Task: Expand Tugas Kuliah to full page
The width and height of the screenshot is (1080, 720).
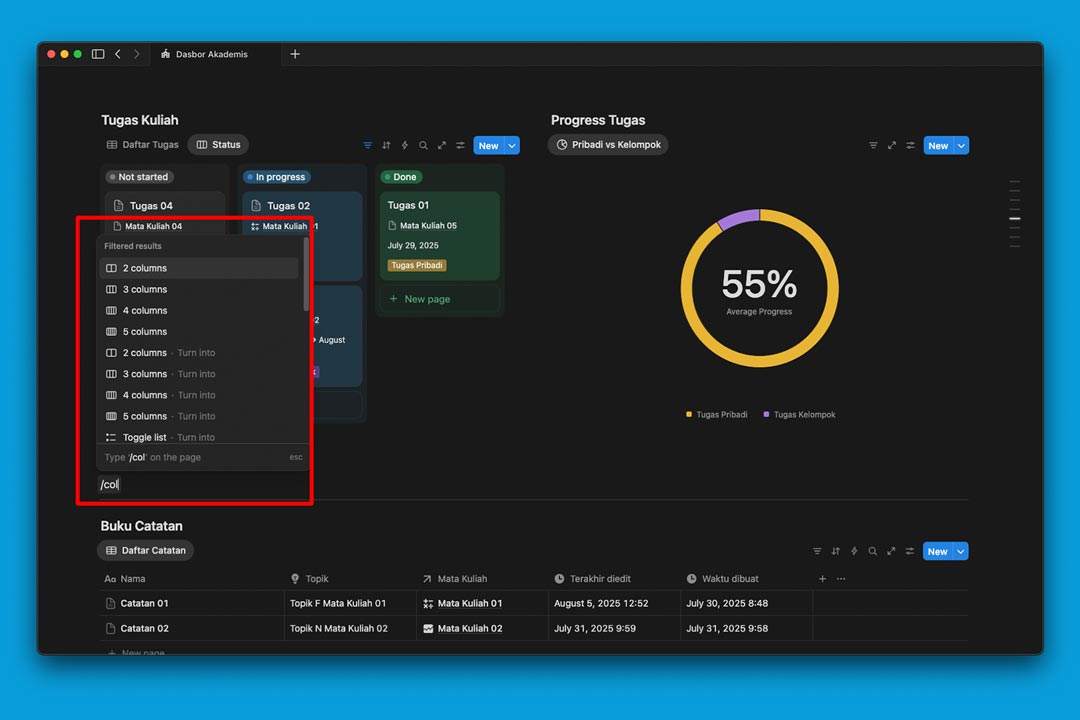Action: point(442,145)
